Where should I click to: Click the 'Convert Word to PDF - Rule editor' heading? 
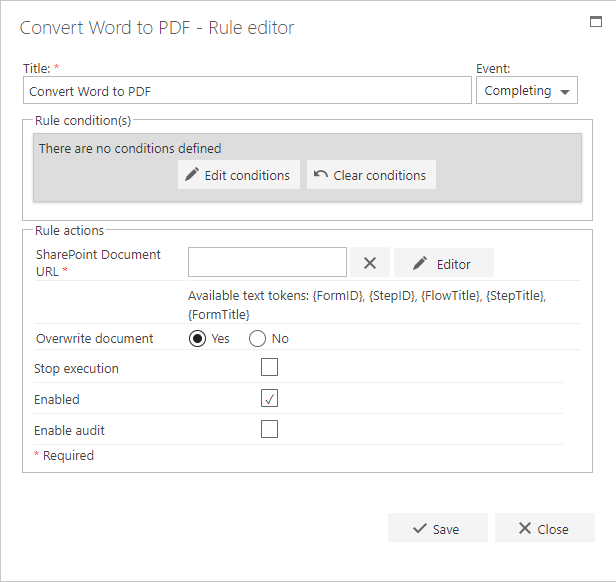[157, 28]
